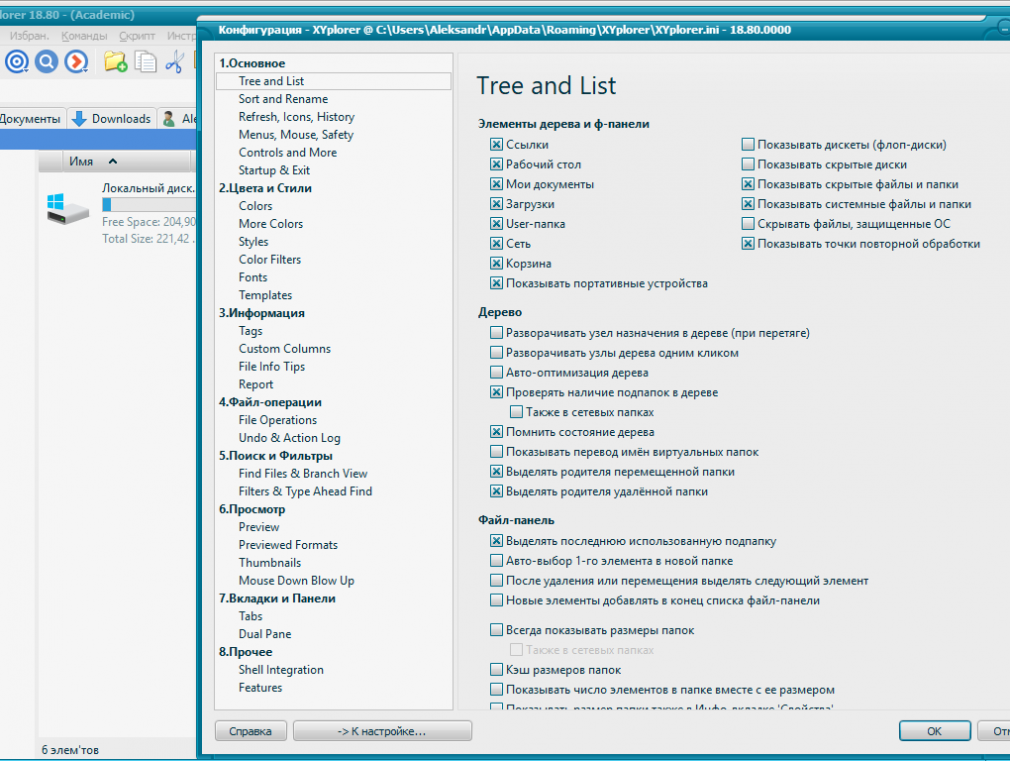
Task: Toggle Помнить состояние дерева
Action: (496, 432)
